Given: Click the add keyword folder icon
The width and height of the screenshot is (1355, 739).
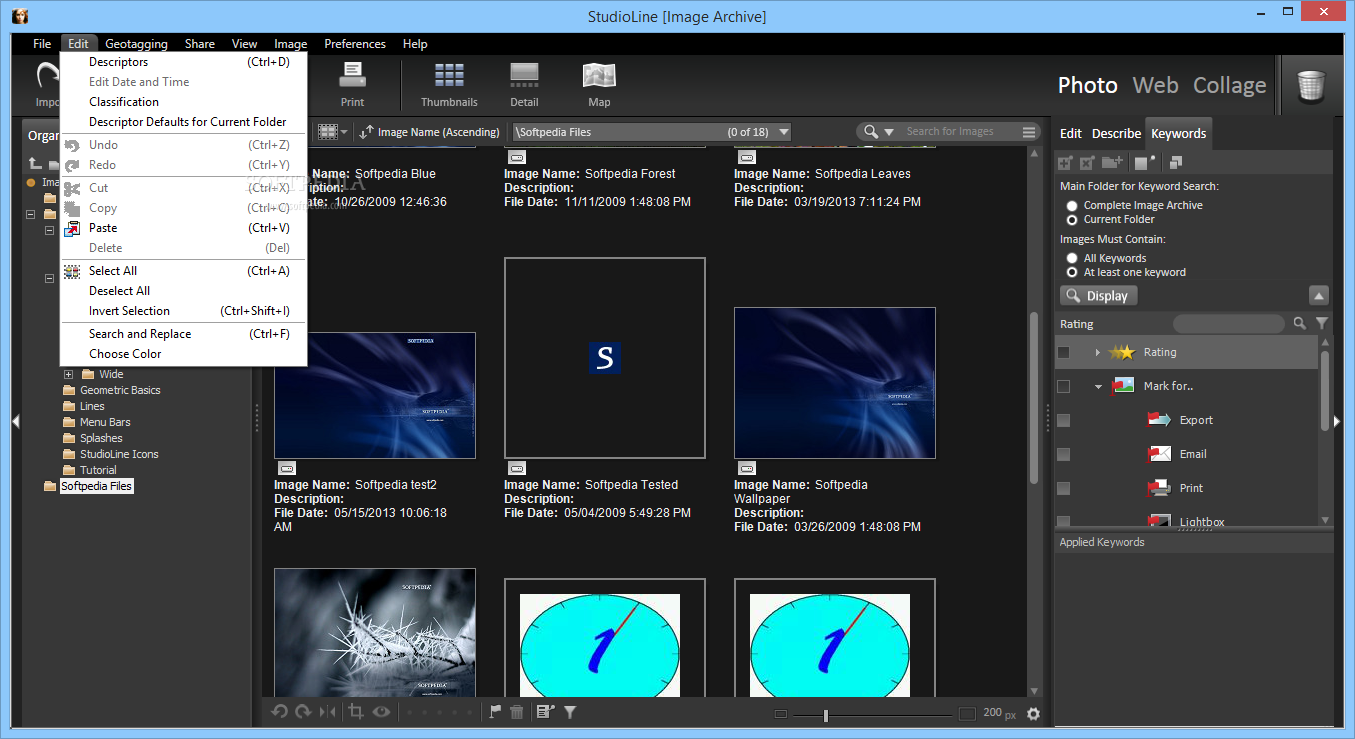Looking at the screenshot, I should (x=1112, y=163).
